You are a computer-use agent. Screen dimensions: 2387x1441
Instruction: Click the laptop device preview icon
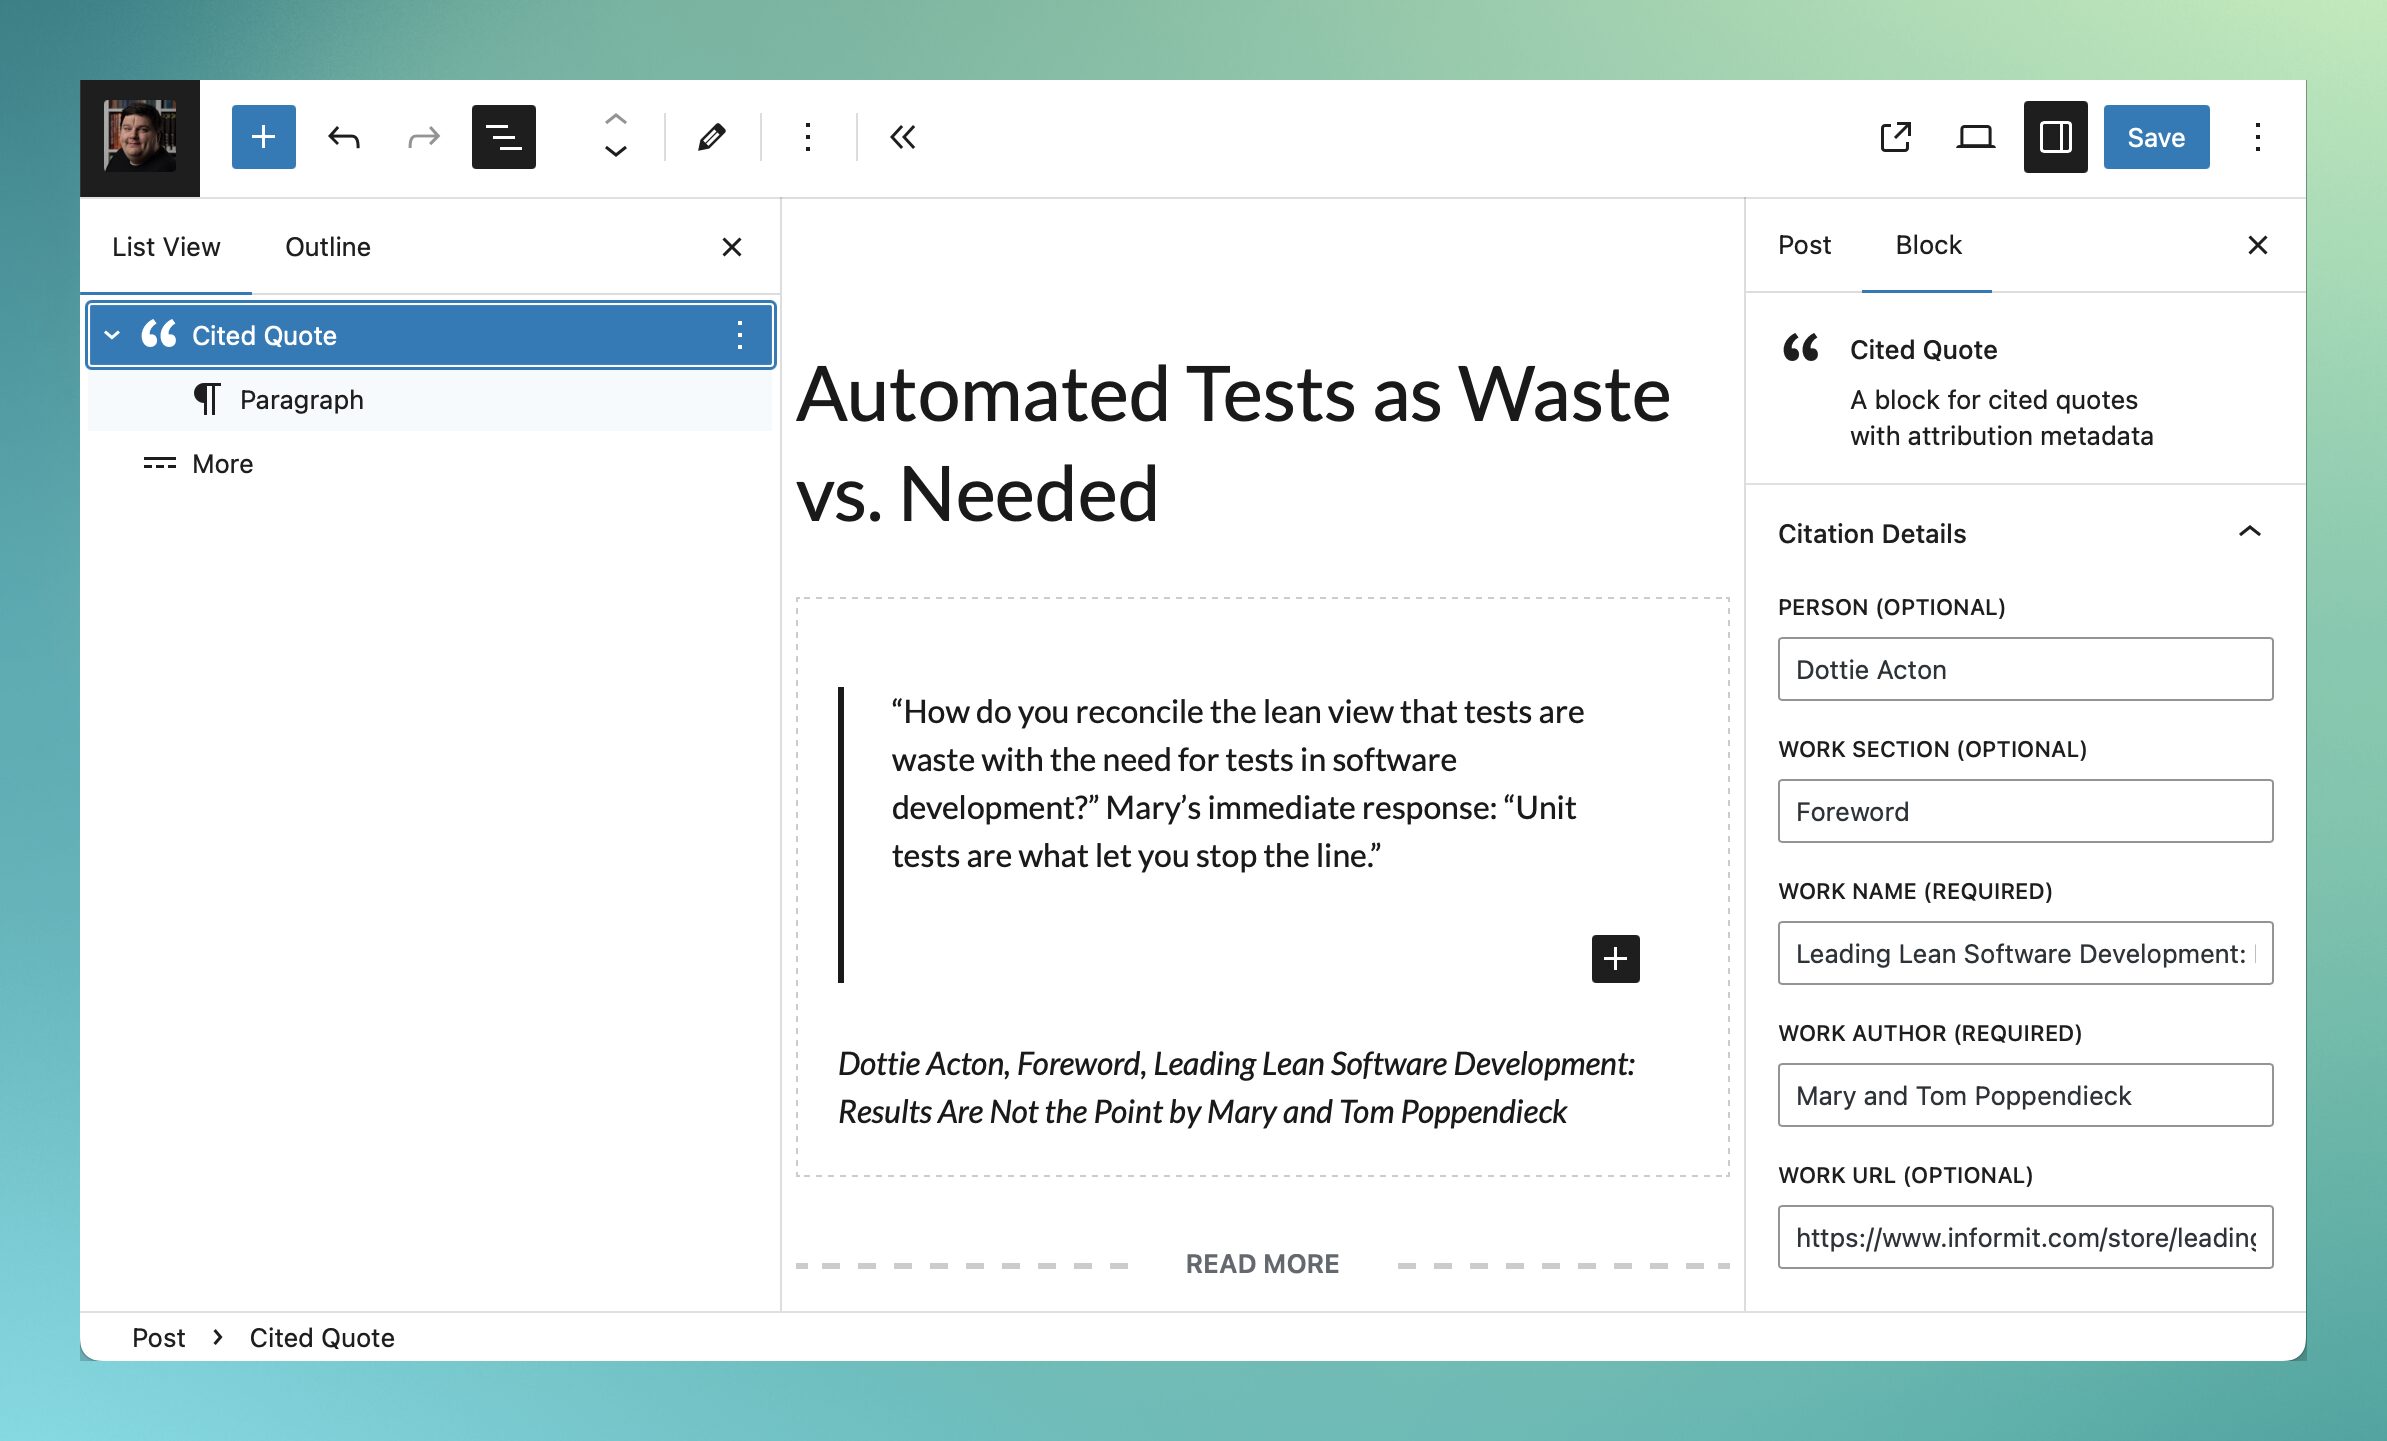pos(1975,137)
